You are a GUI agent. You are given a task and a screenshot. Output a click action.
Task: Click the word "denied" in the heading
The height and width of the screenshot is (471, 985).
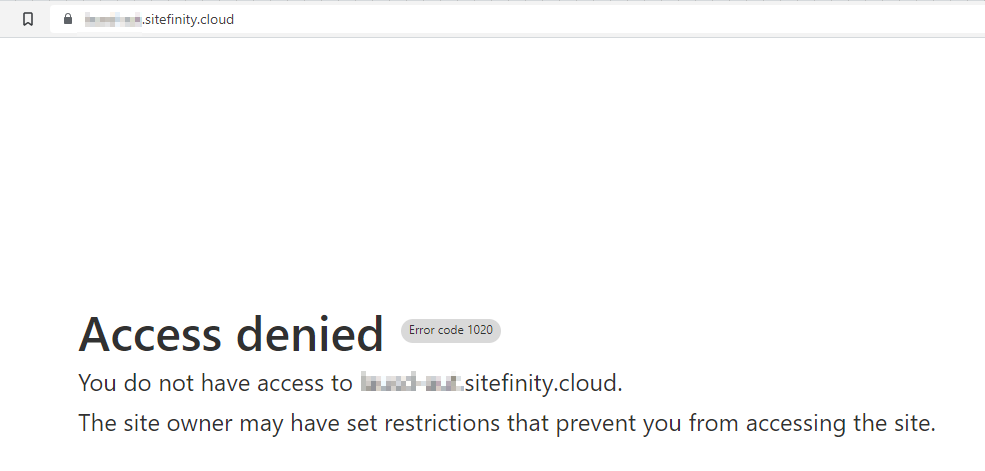point(310,334)
